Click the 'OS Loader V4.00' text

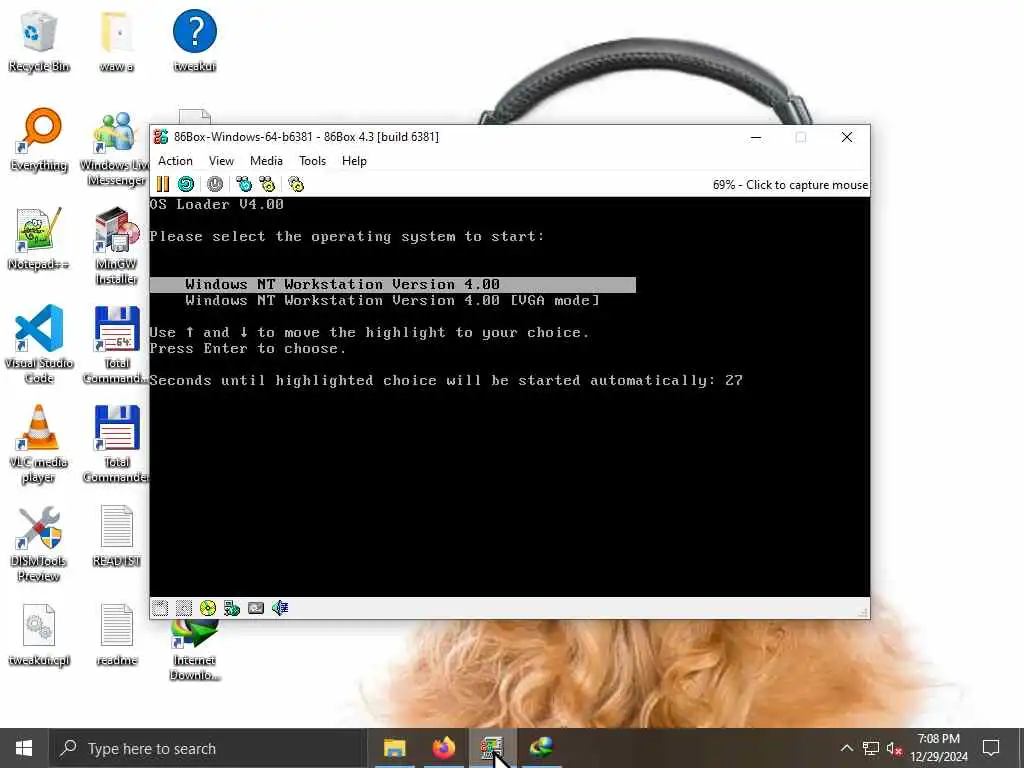coord(216,204)
